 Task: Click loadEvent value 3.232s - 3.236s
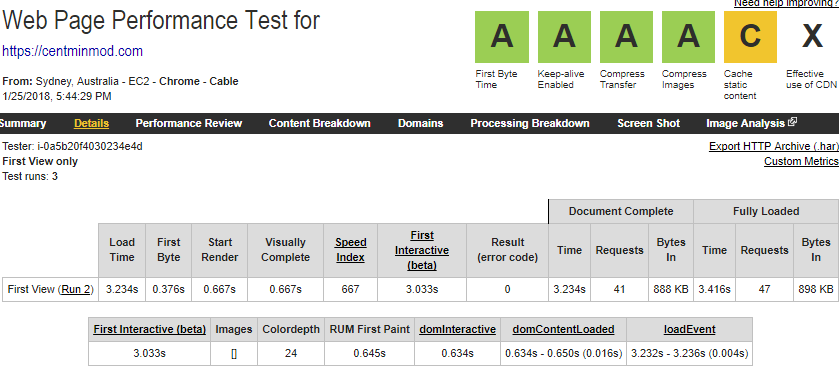coord(689,354)
